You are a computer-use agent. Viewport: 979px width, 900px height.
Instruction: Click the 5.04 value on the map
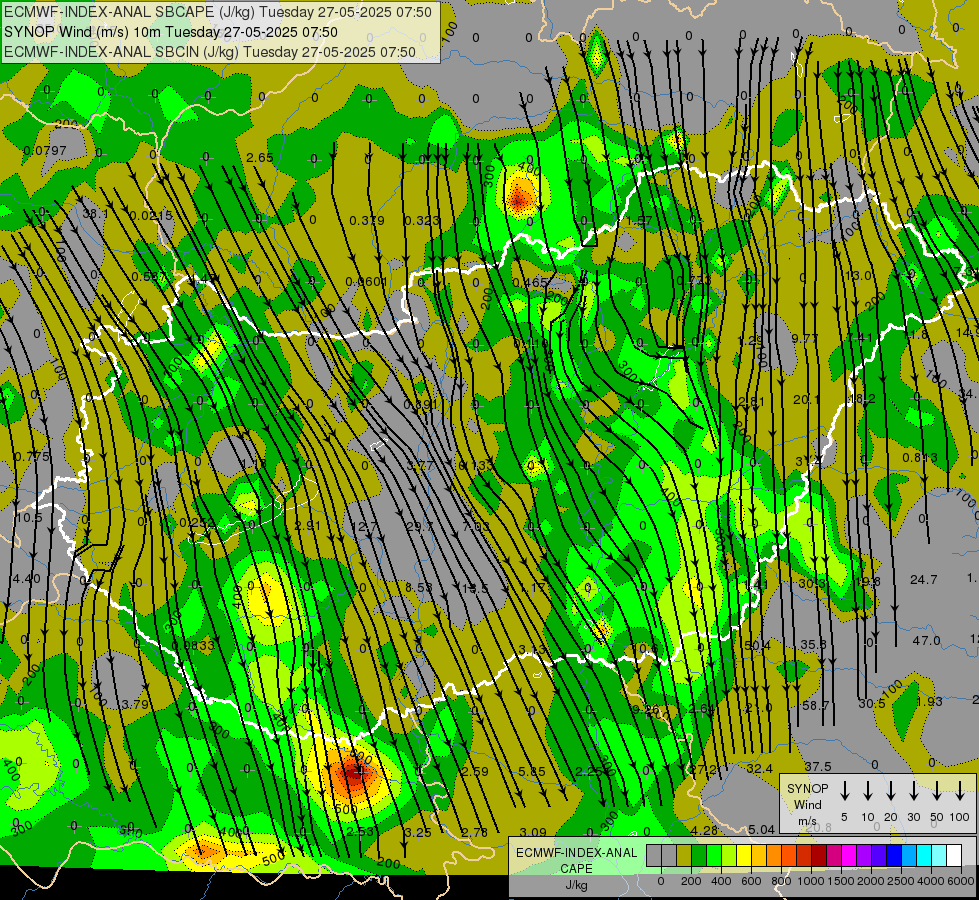(761, 829)
